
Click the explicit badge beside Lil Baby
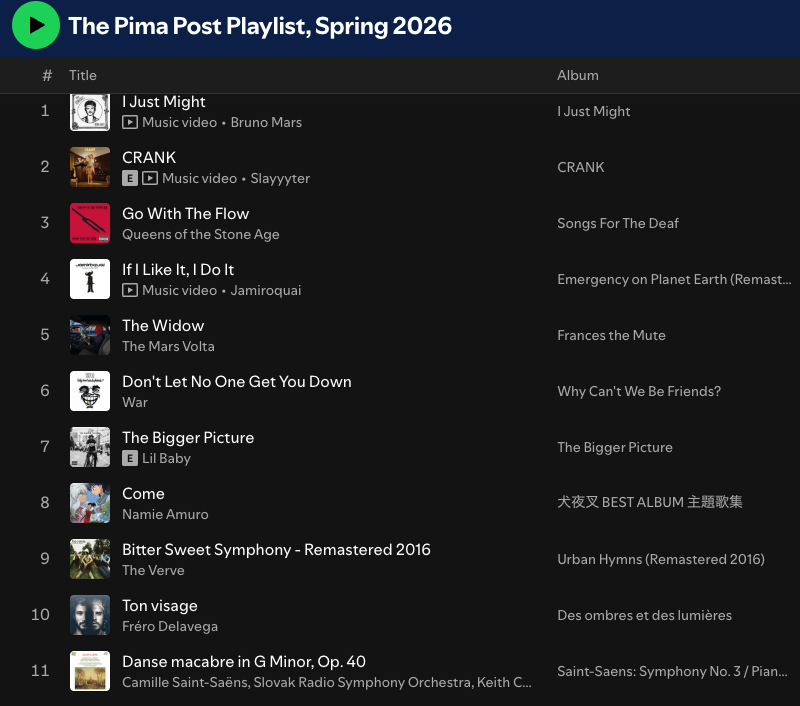coord(130,458)
